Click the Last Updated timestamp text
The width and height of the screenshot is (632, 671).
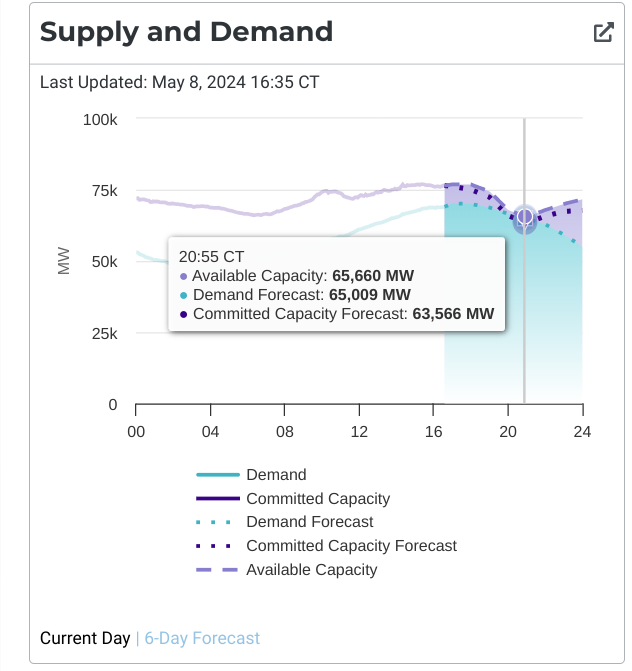180,82
